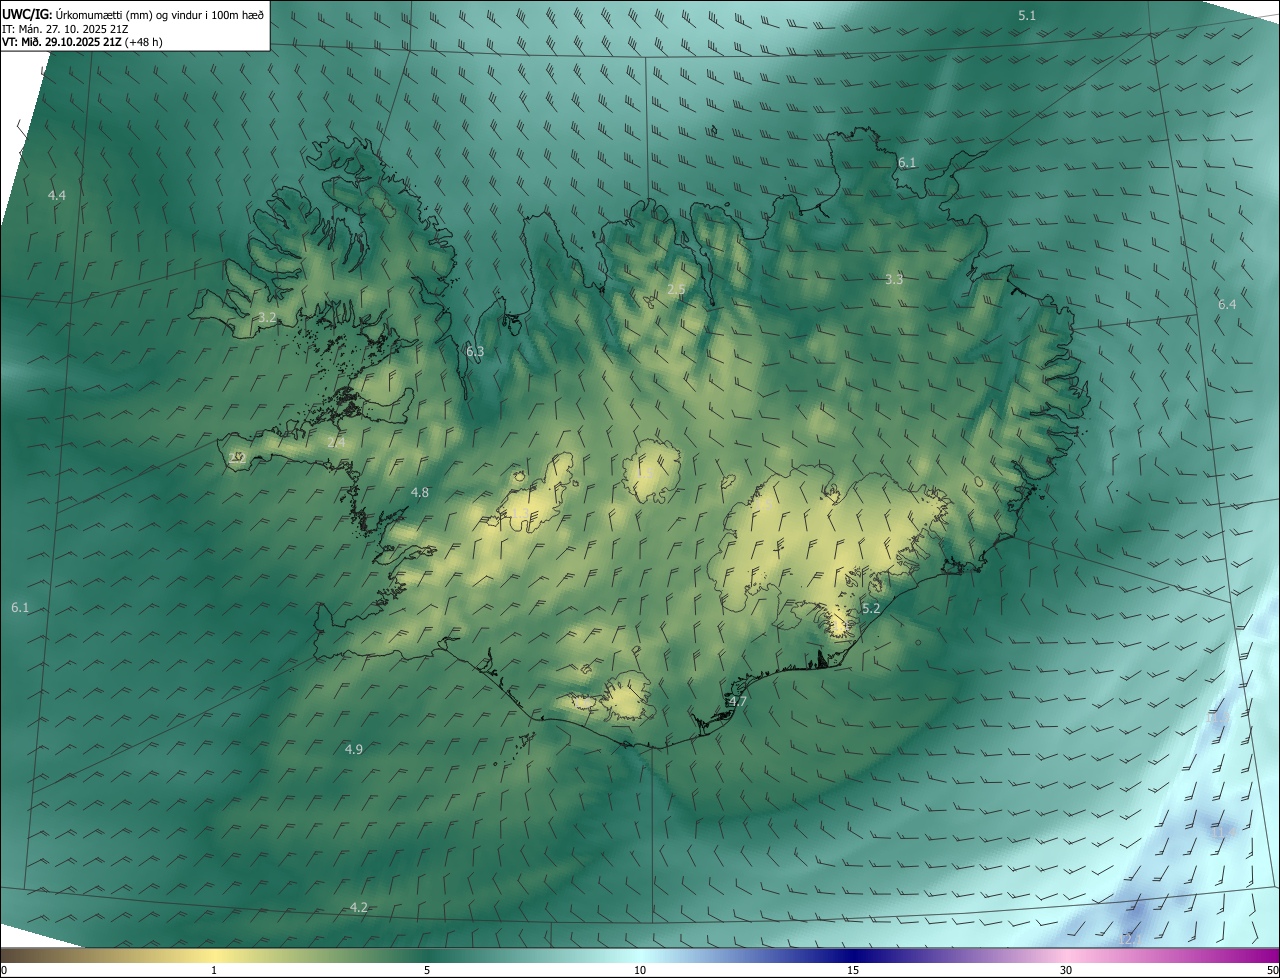This screenshot has height=978, width=1280.
Task: Click the 10 tick on the color scale
Action: click(x=640, y=970)
